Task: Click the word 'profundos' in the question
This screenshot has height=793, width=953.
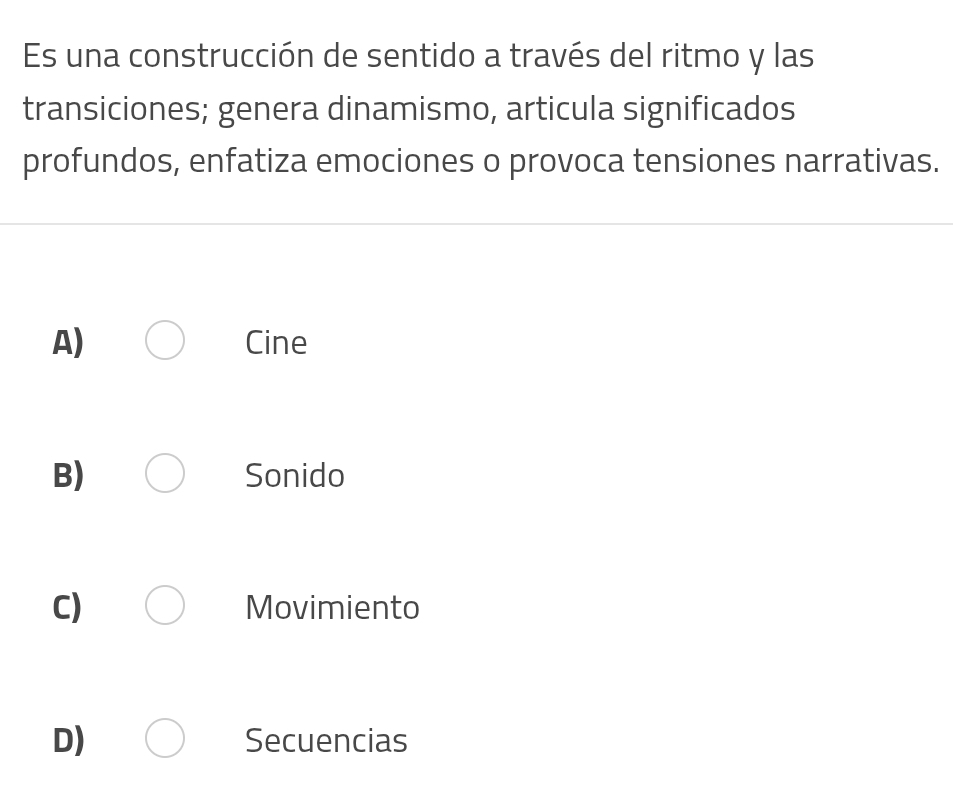Action: coord(100,161)
